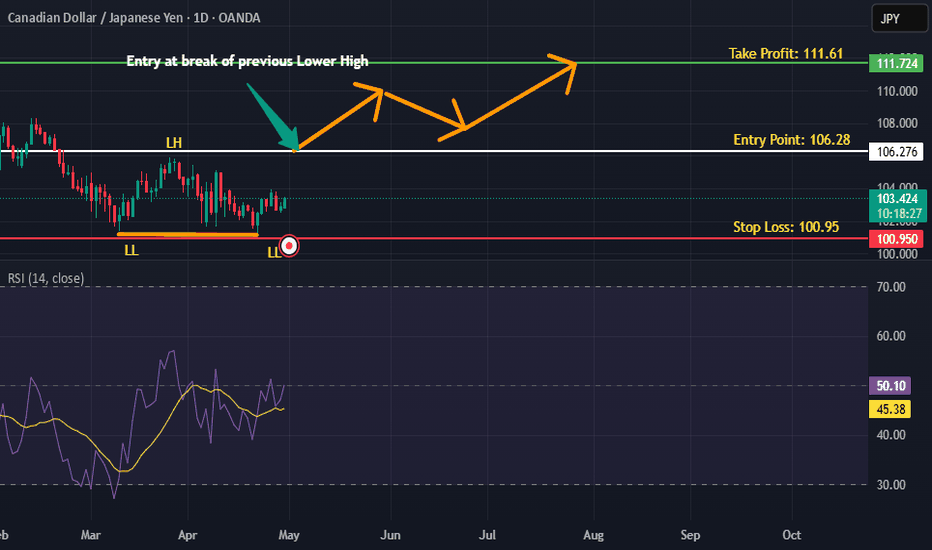
Task: Click the 100.000 price scale label
Action: click(897, 254)
